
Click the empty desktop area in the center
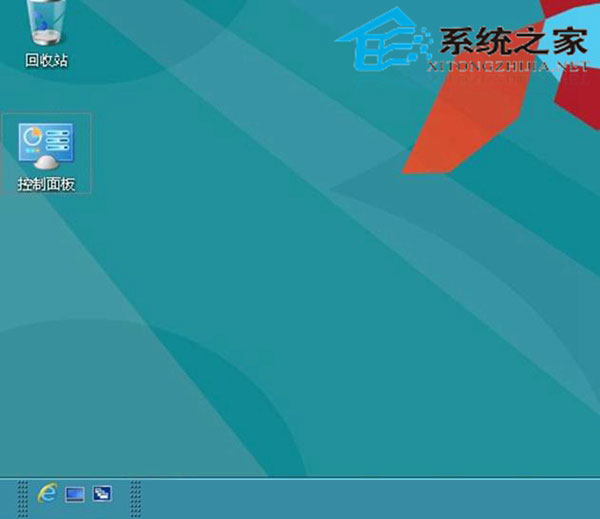pyautogui.click(x=300, y=300)
